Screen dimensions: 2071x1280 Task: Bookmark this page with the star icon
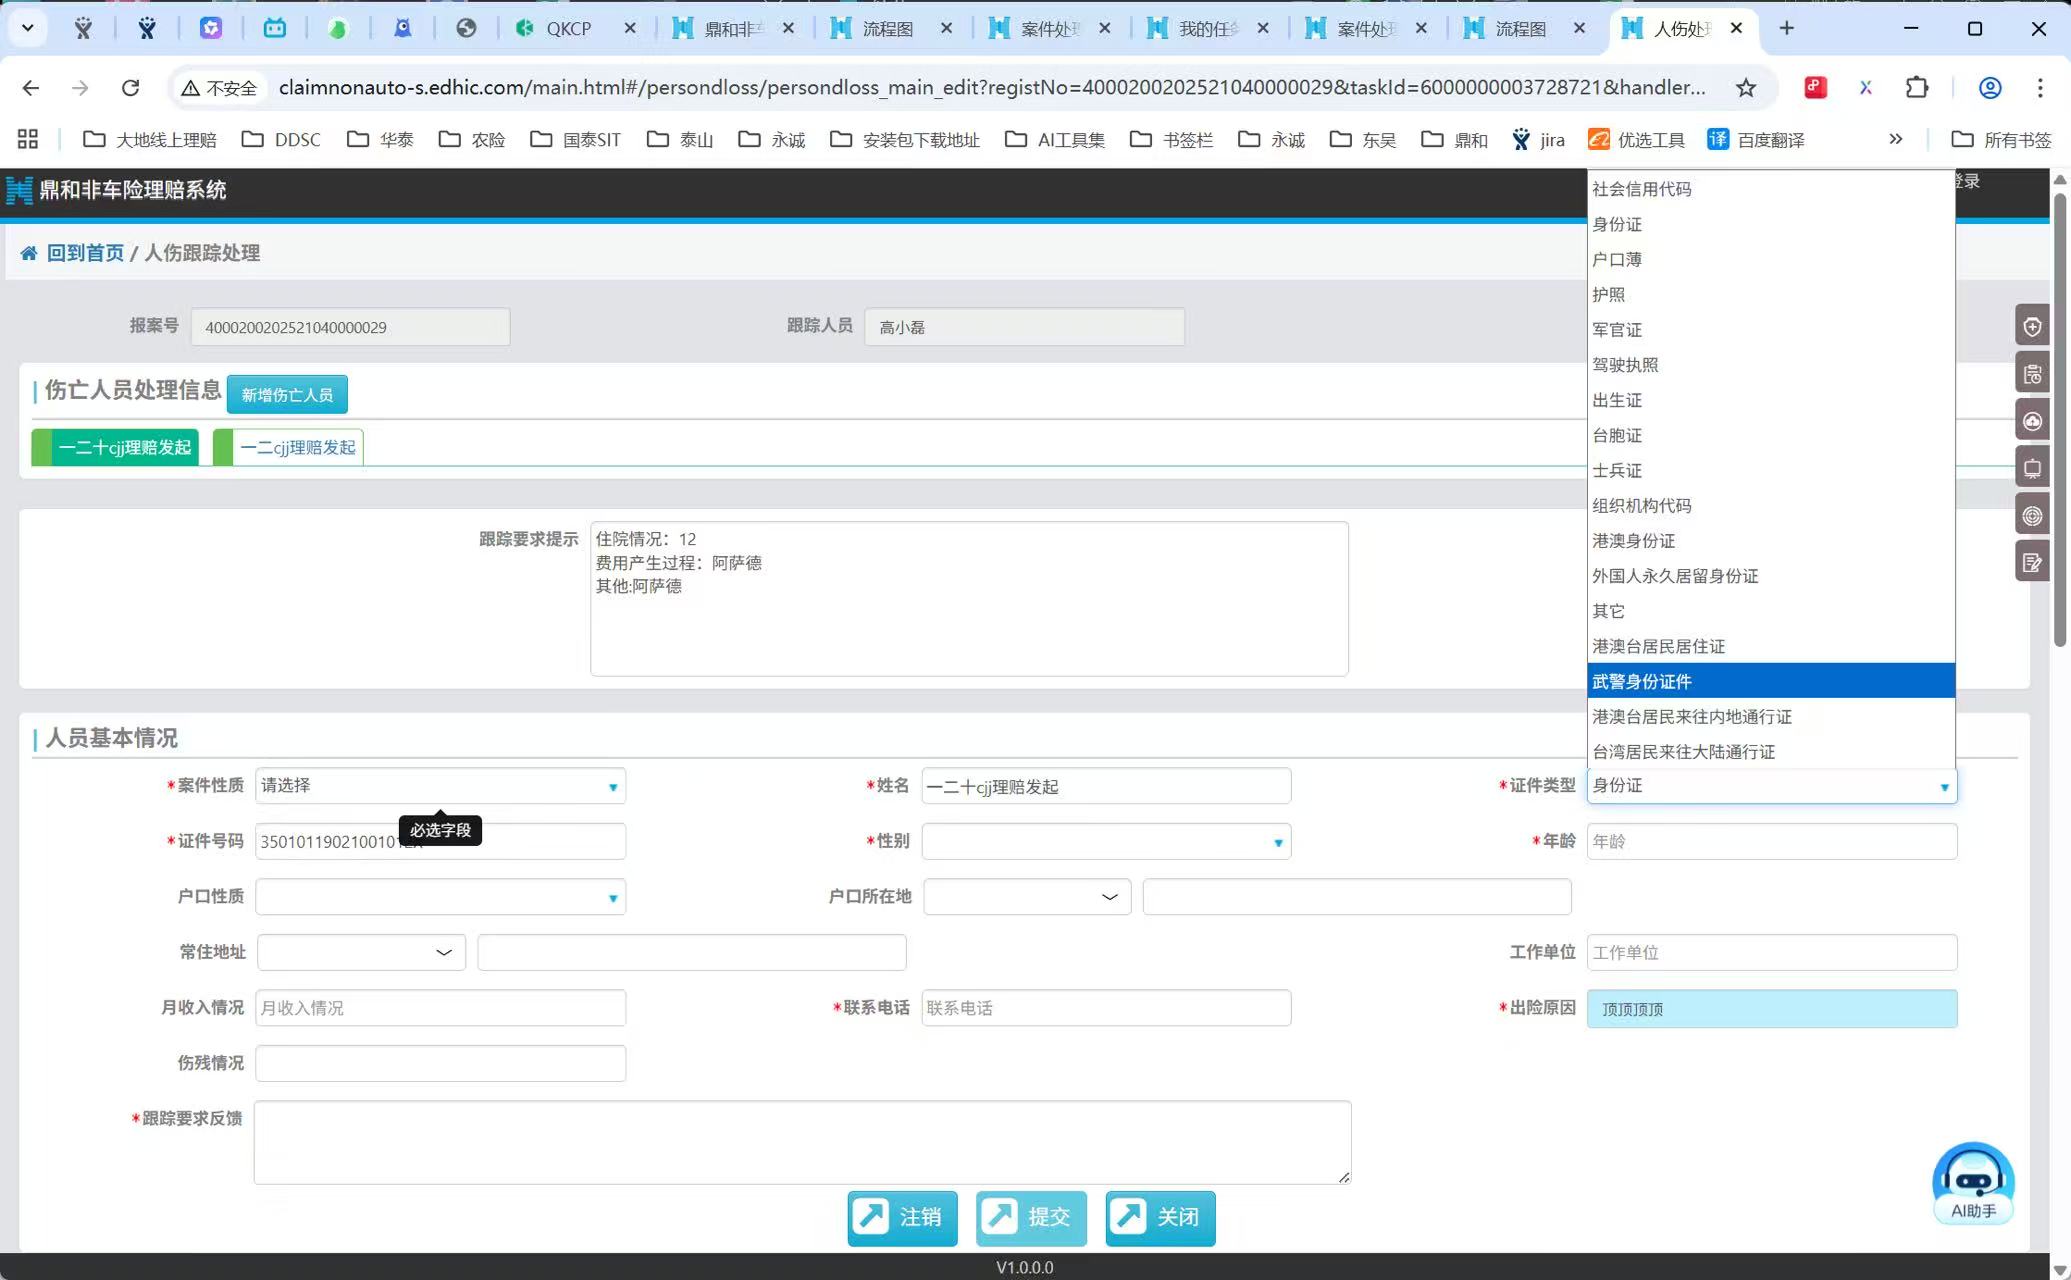(x=1746, y=88)
